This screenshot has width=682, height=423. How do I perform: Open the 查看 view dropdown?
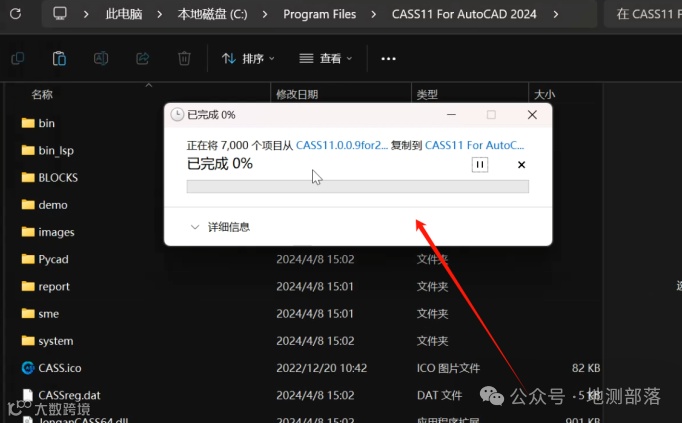pyautogui.click(x=326, y=58)
